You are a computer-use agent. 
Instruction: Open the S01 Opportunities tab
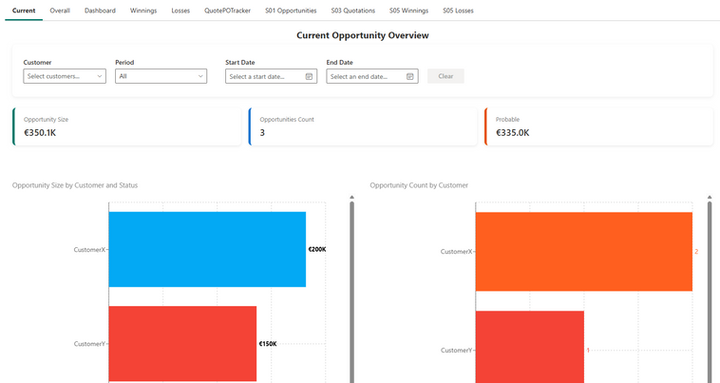291,11
